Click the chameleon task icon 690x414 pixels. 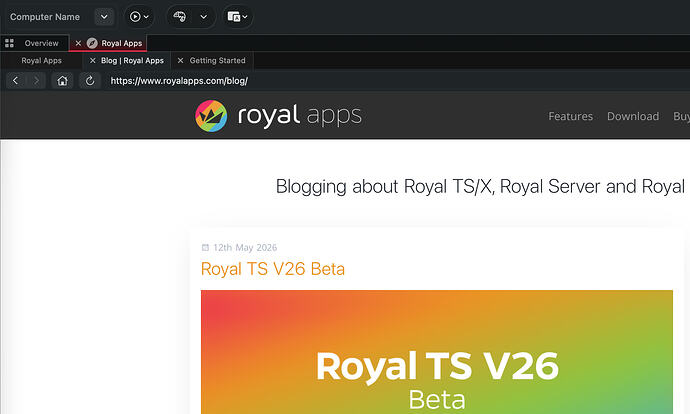180,17
